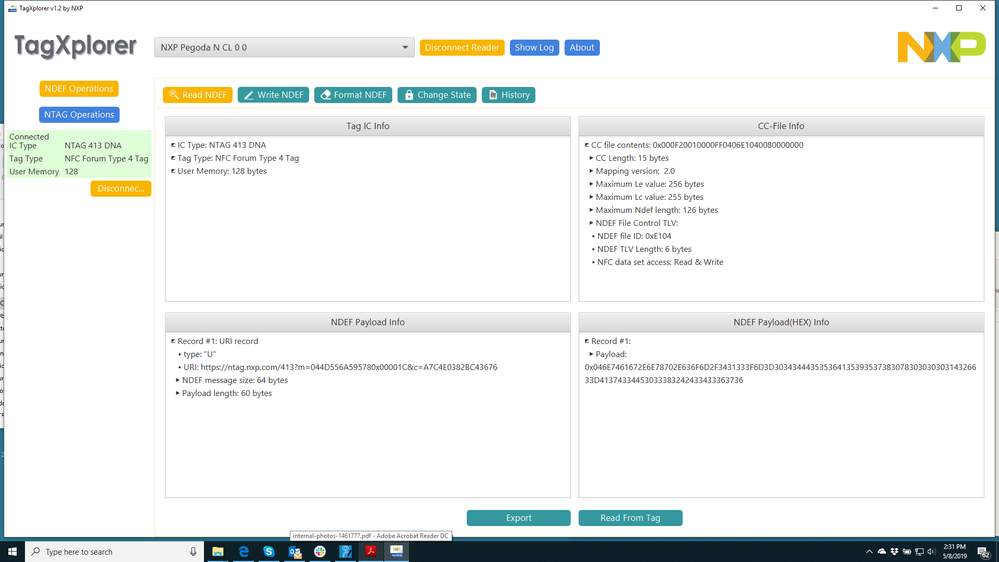Click the OneDrive cloud tray icon
The height and width of the screenshot is (562, 999).
click(x=882, y=552)
